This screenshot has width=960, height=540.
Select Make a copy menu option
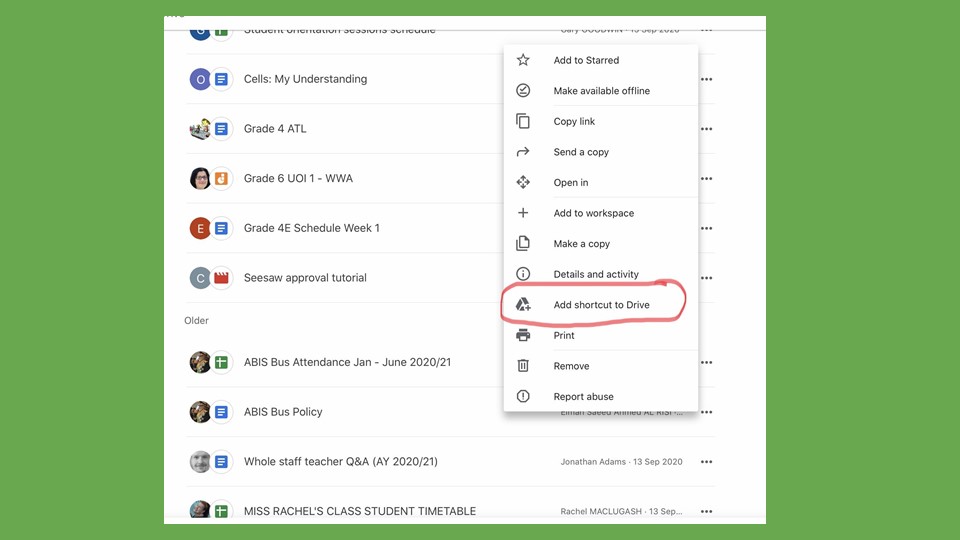[x=581, y=244]
